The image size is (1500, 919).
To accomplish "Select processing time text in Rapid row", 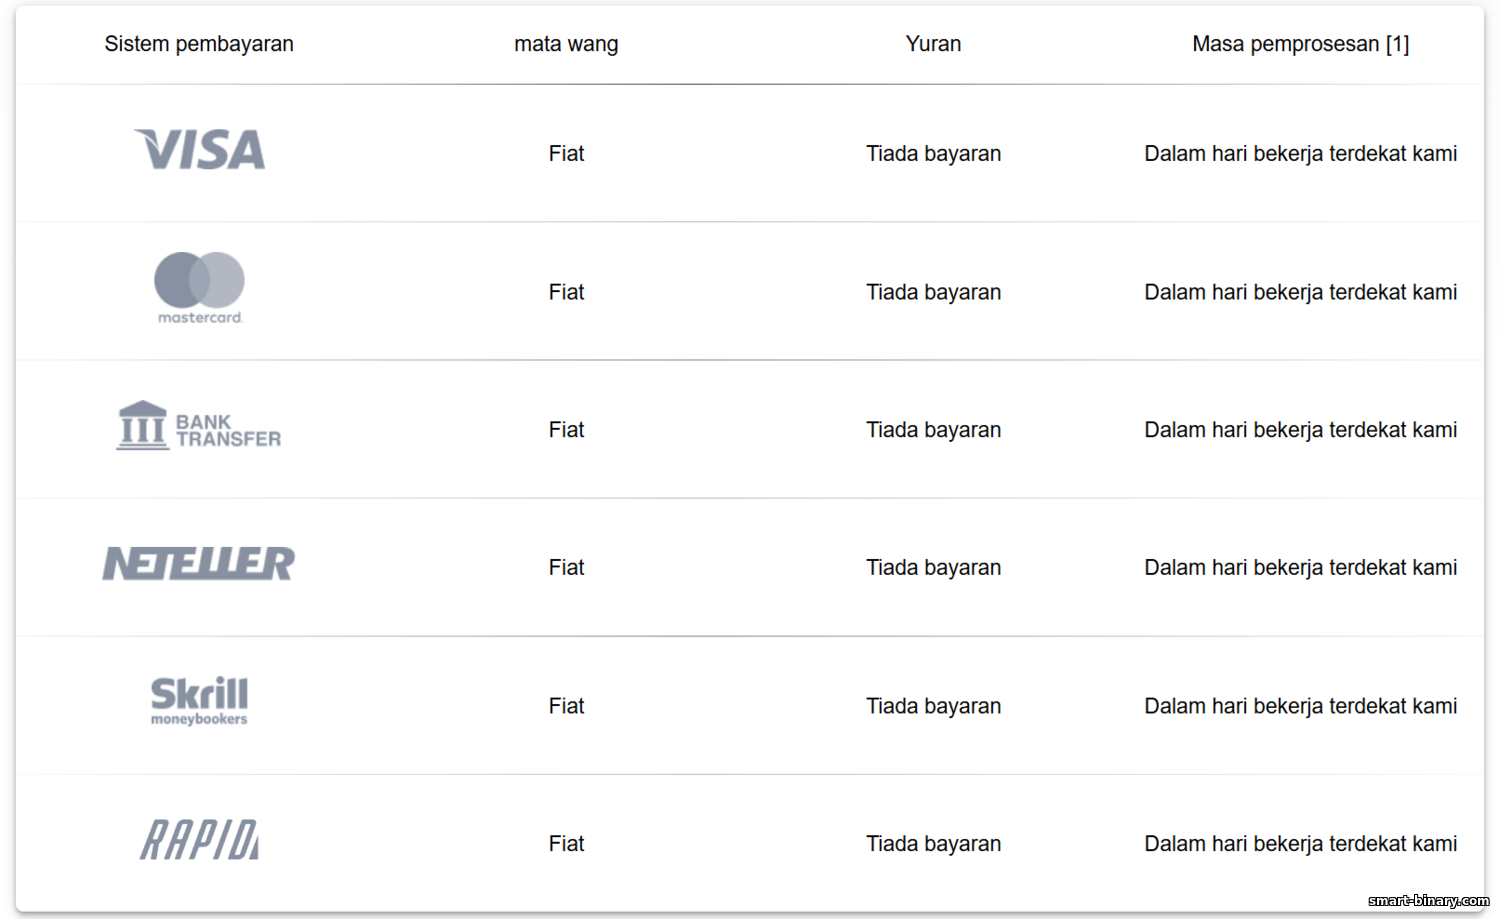I will click(x=1300, y=844).
